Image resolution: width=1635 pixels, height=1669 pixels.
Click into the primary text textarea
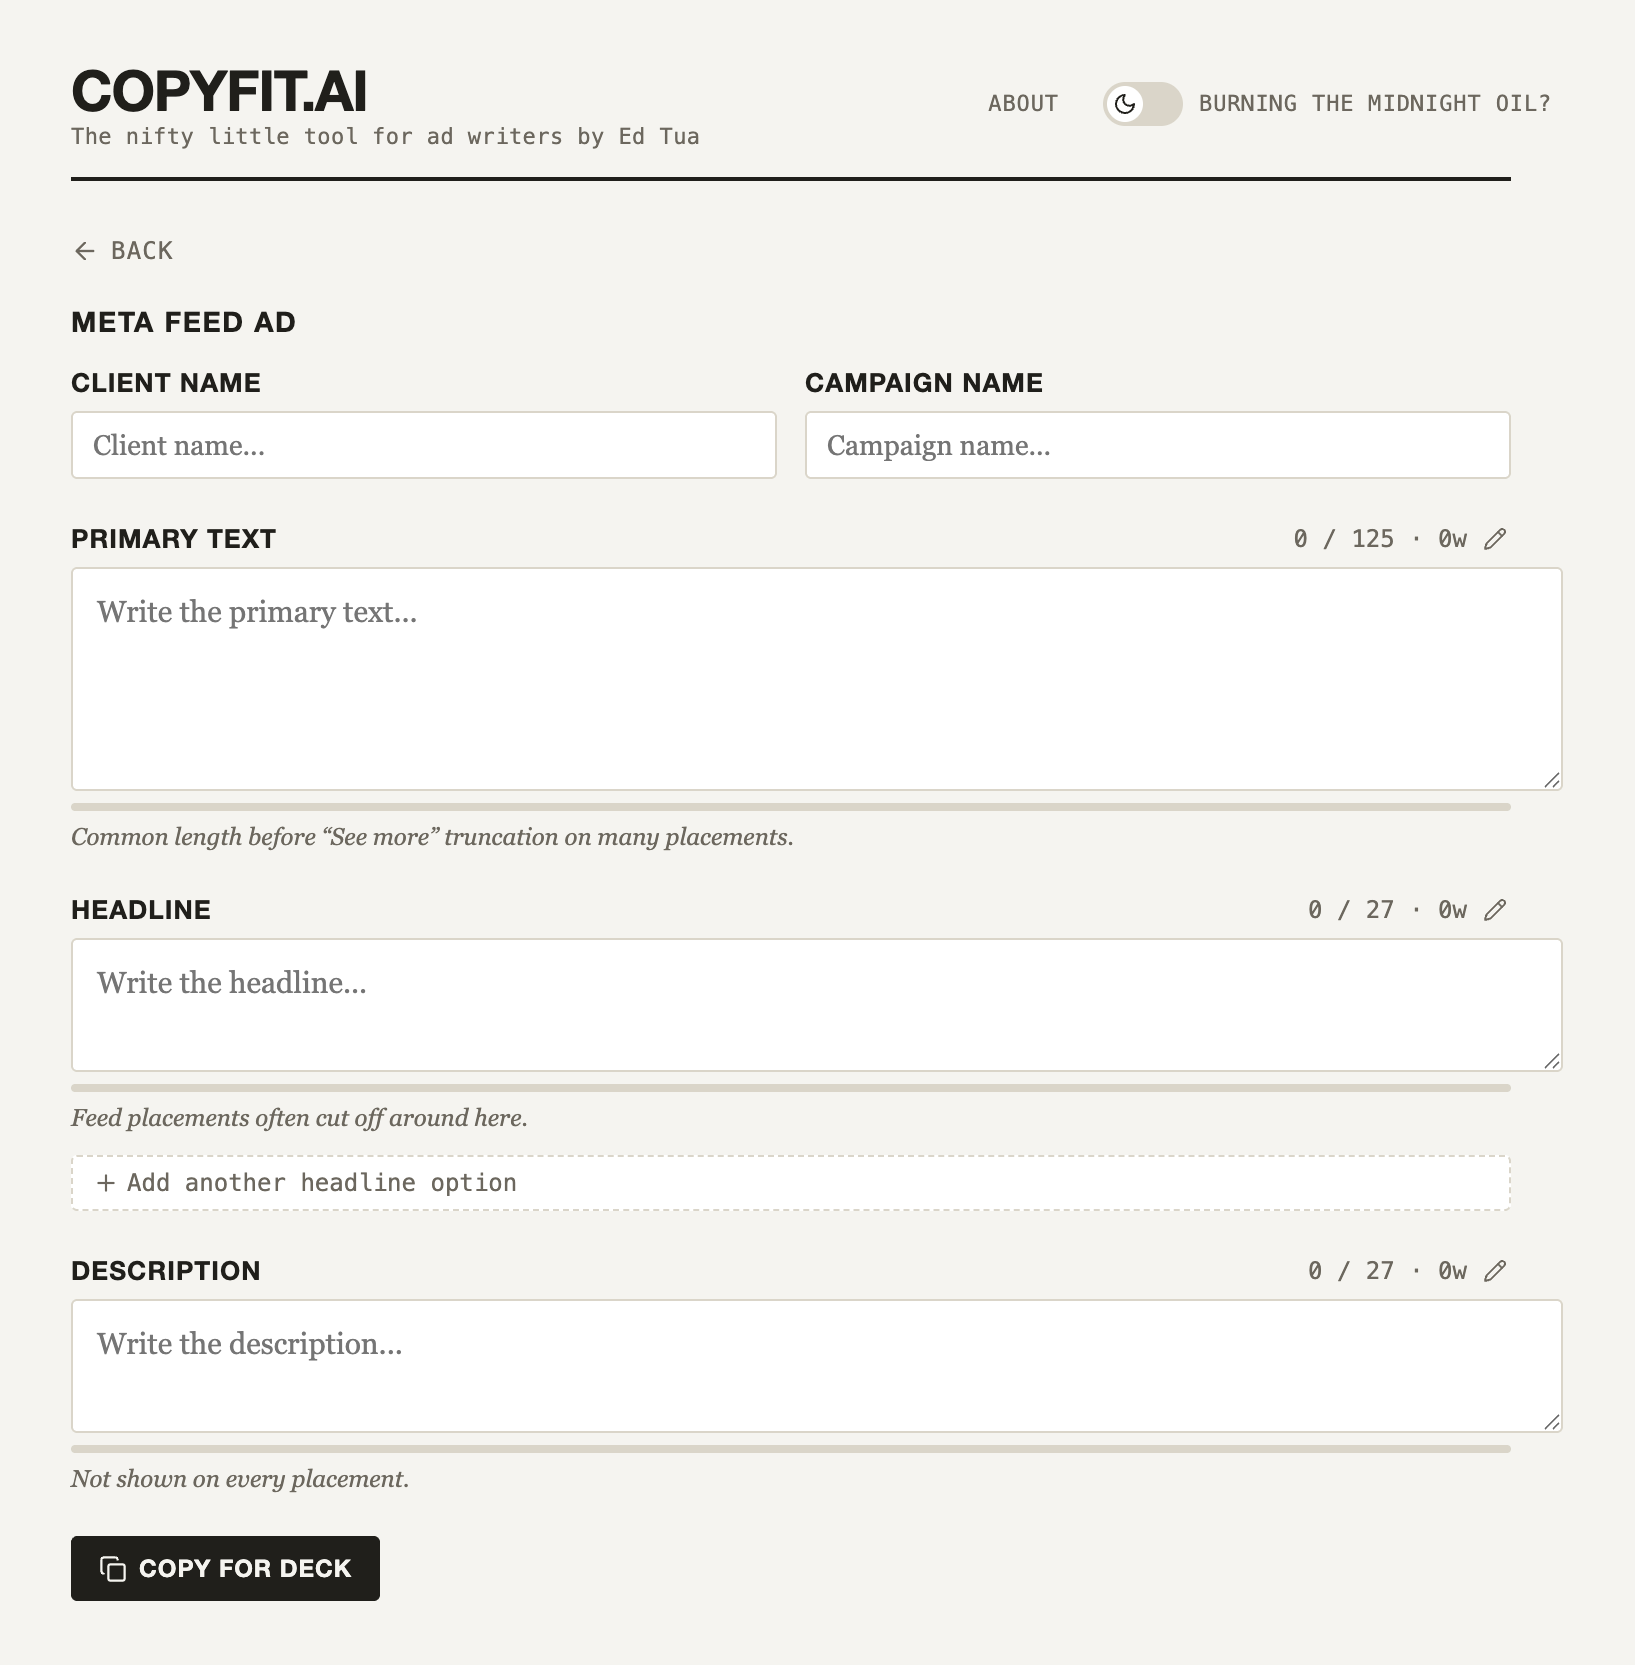[x=817, y=679]
